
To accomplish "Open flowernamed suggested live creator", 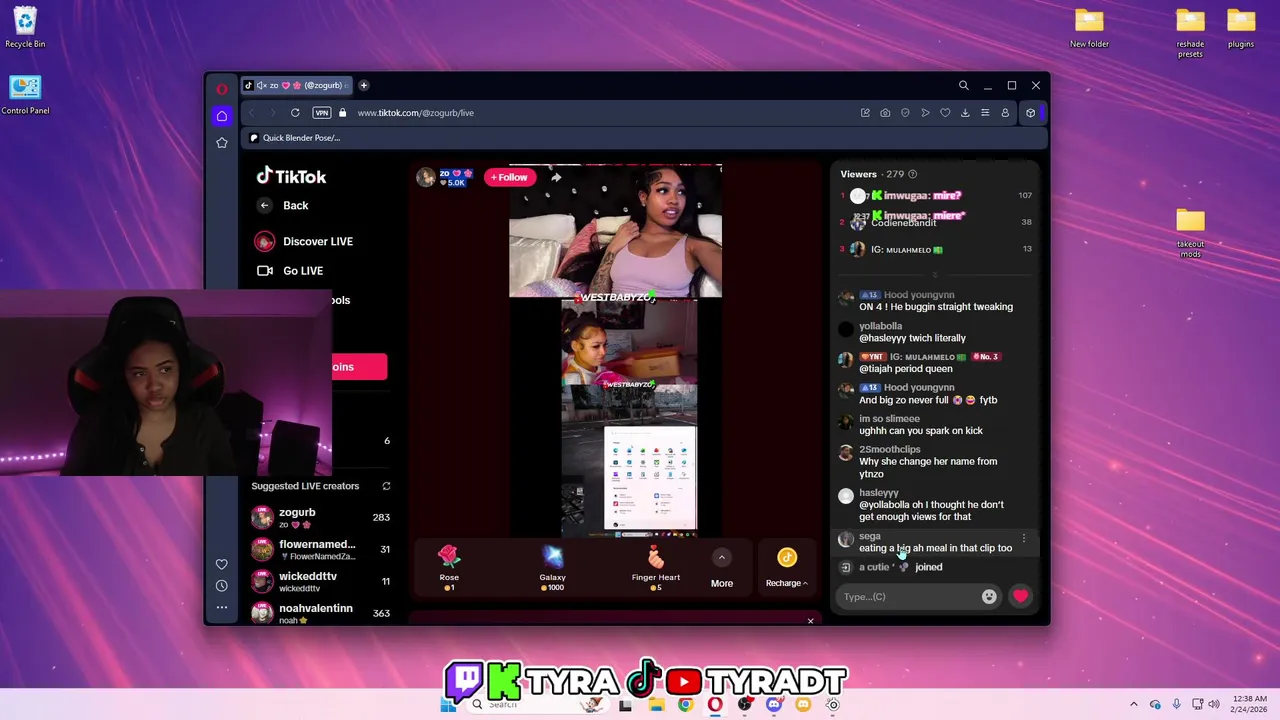I will click(321, 549).
